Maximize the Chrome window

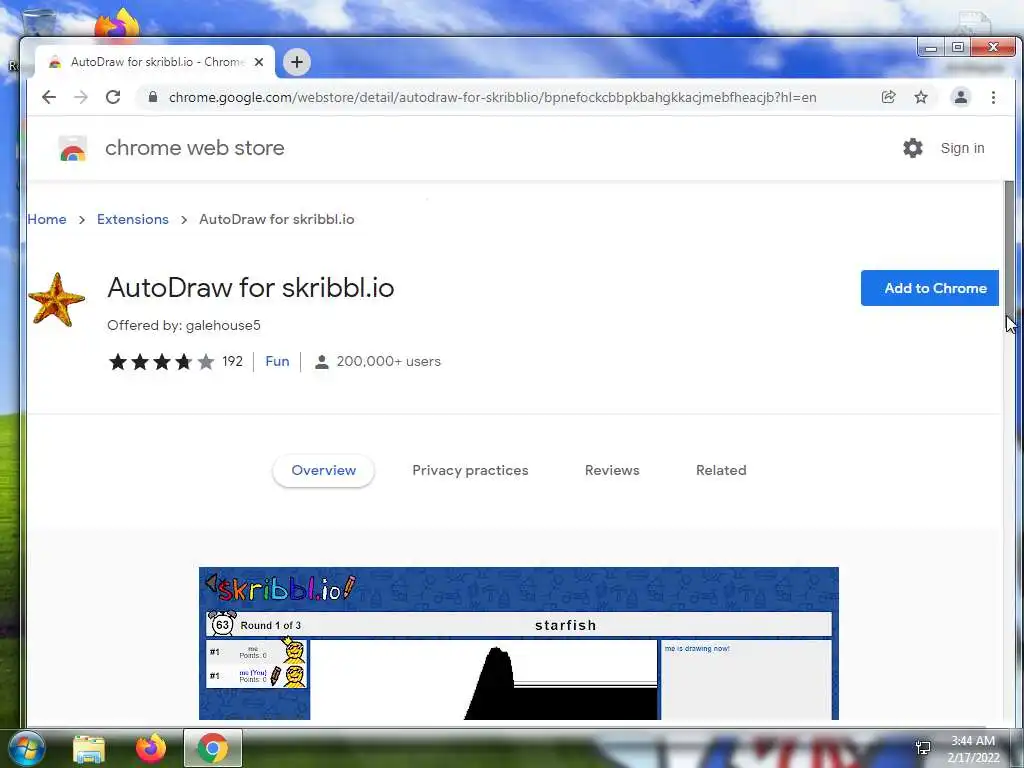(x=958, y=48)
